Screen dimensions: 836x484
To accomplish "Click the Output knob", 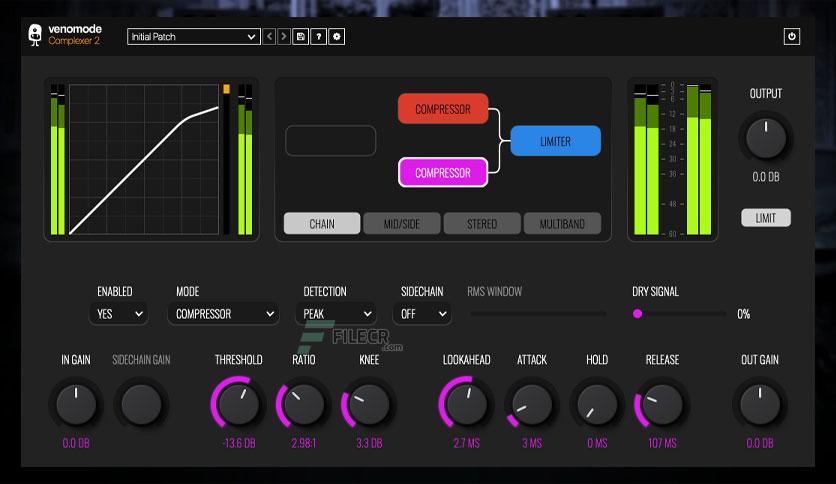I will coord(766,139).
